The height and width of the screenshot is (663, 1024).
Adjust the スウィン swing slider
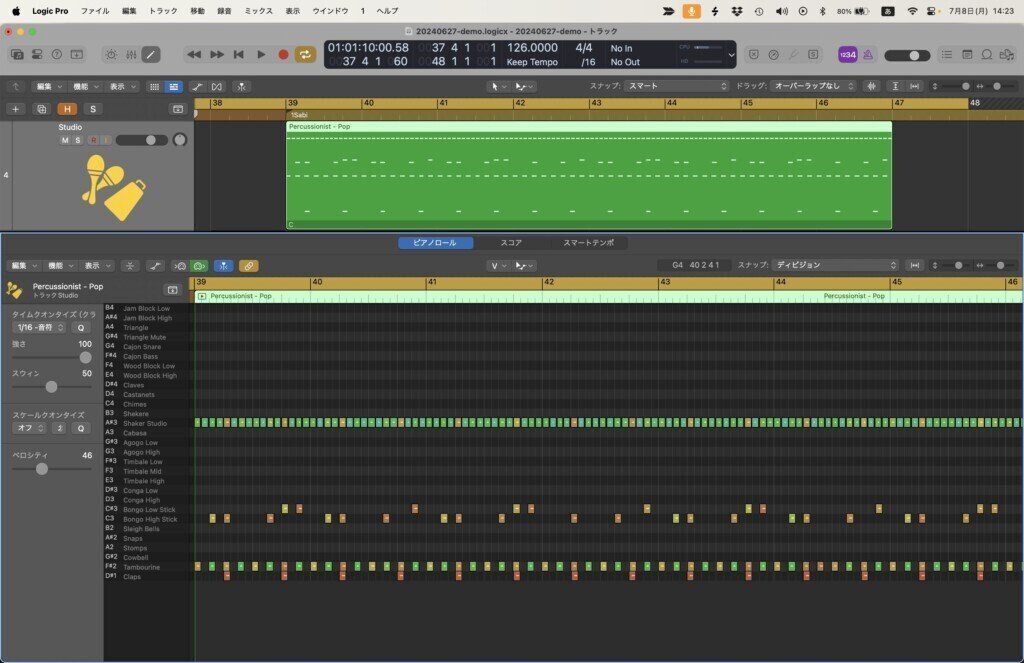tap(52, 387)
